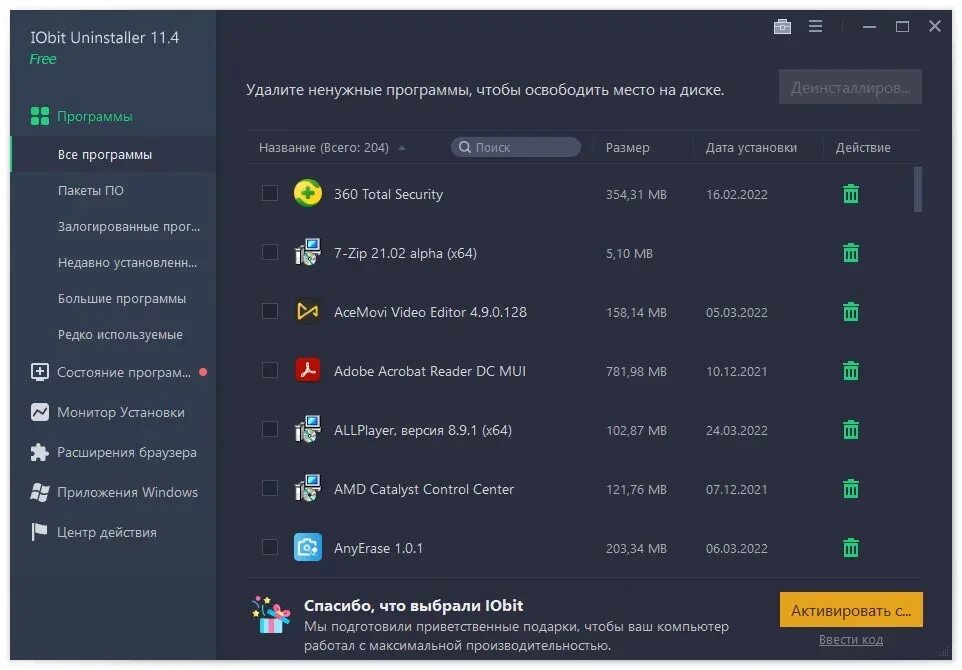The height and width of the screenshot is (670, 962).
Task: Click the date 24.03.2022
Action: pyautogui.click(x=736, y=430)
